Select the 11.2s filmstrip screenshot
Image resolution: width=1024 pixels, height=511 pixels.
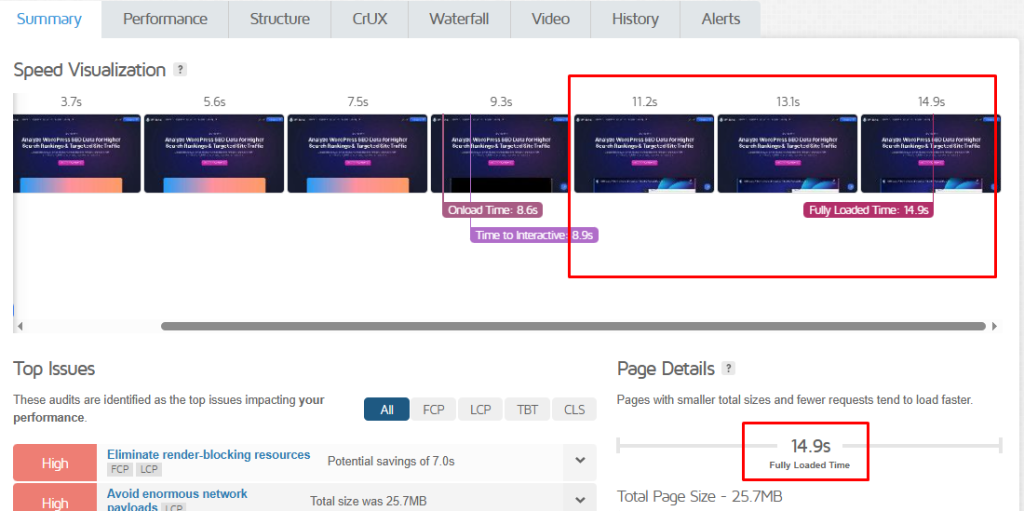(644, 154)
